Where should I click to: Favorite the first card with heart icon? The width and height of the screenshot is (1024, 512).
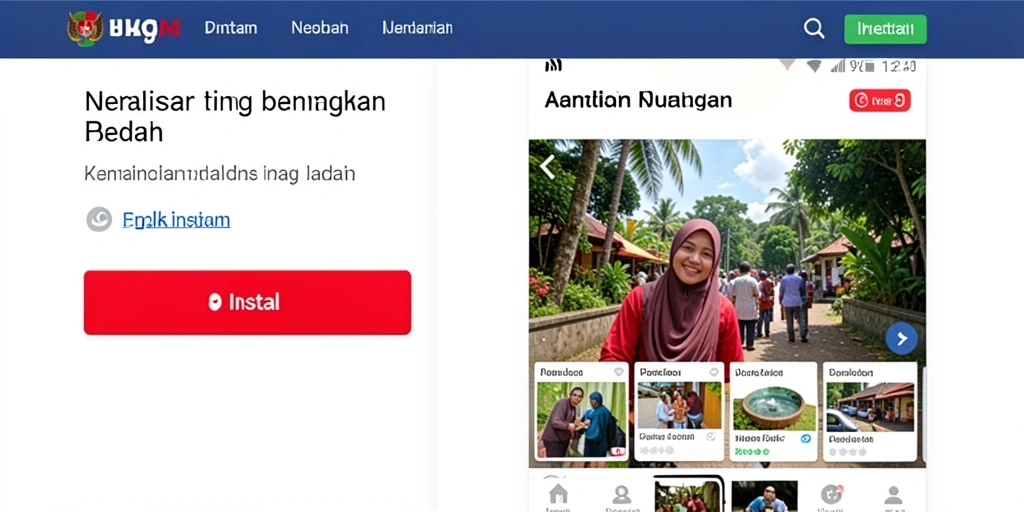(618, 372)
